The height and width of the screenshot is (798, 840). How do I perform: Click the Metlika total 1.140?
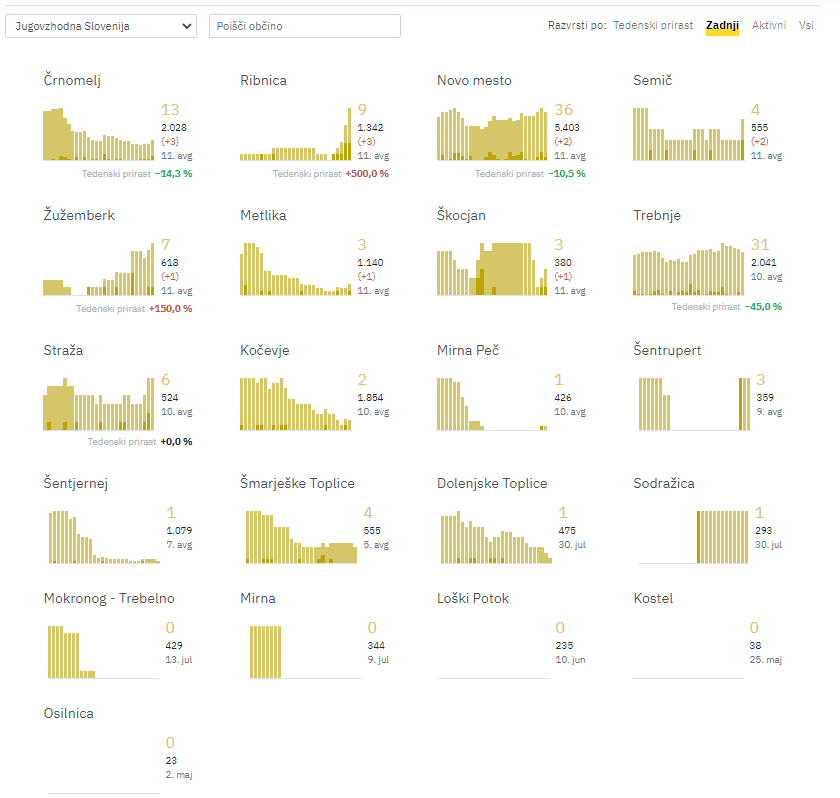370,262
